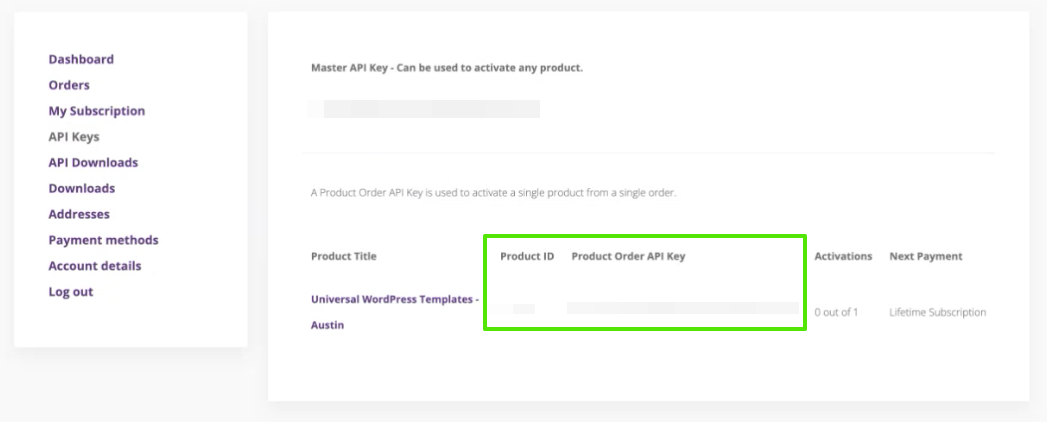Click the blurred Product ID value
This screenshot has width=1047, height=422.
(524, 309)
